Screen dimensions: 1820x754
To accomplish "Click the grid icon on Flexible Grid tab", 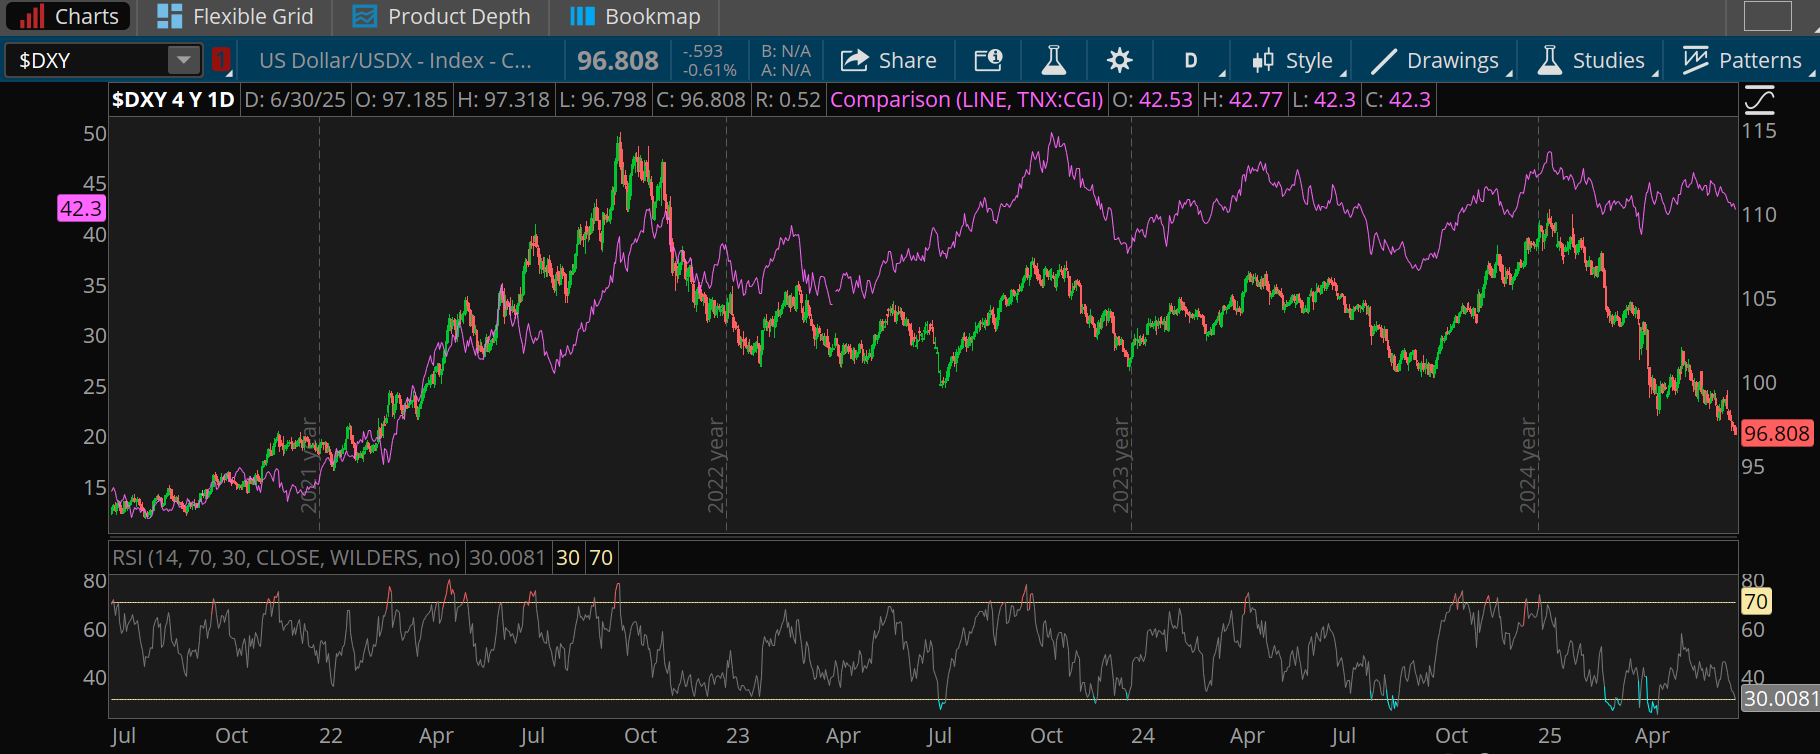I will [170, 16].
